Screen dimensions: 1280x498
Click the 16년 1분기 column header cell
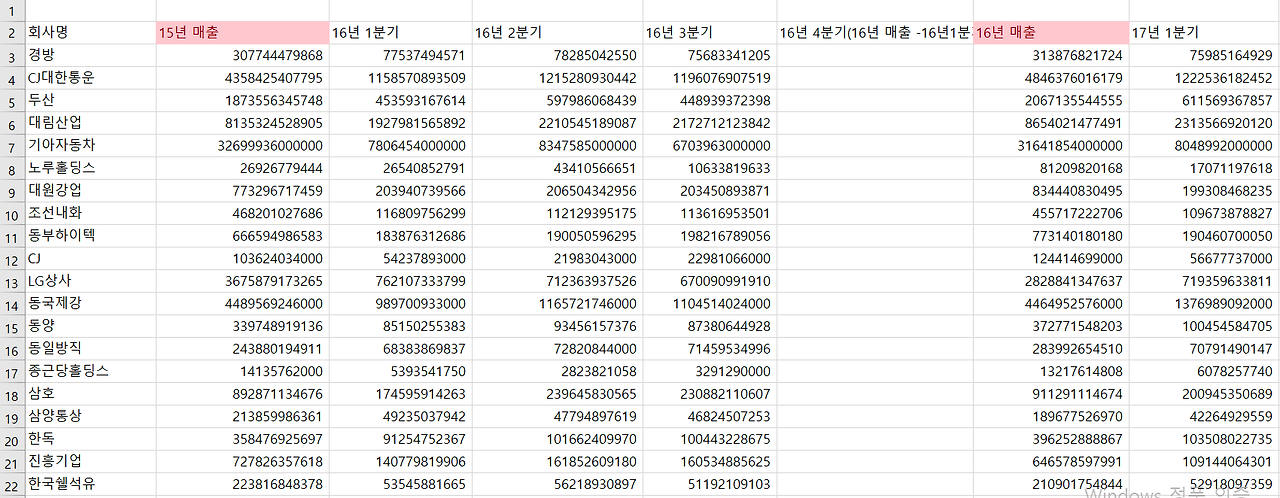click(x=400, y=33)
